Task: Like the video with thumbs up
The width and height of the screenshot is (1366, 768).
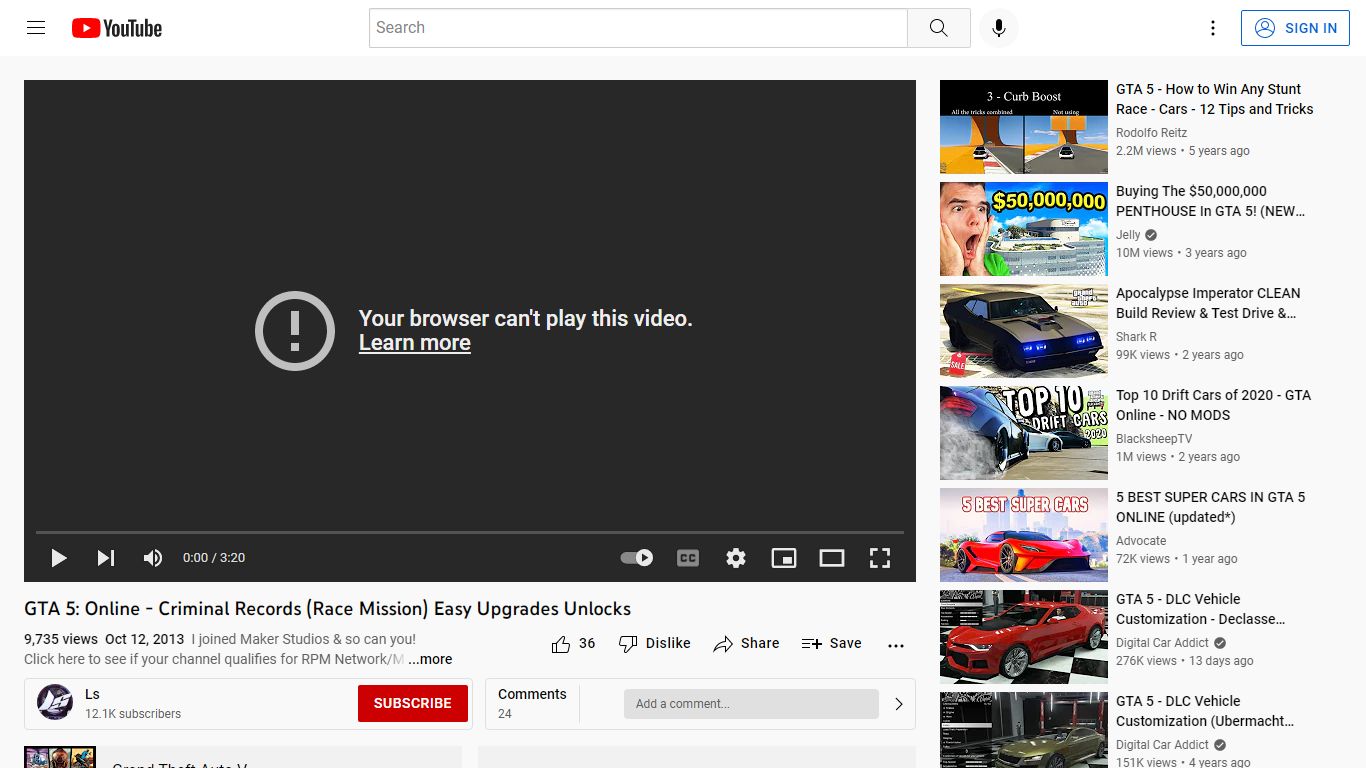Action: click(x=573, y=644)
